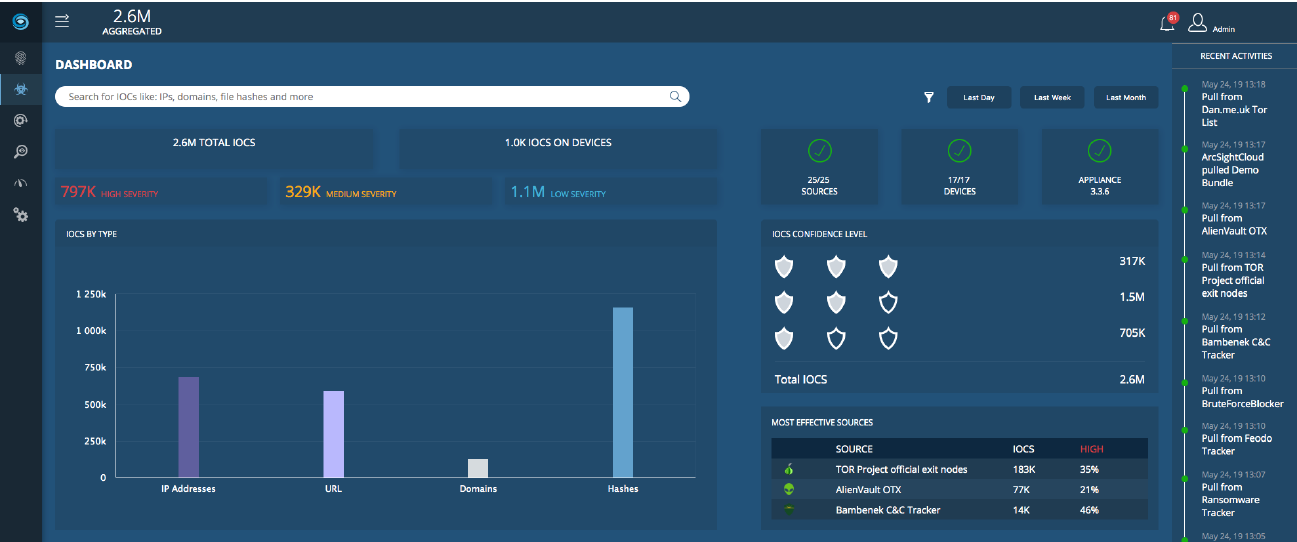Open the settings gears sidebar icon

[20, 214]
